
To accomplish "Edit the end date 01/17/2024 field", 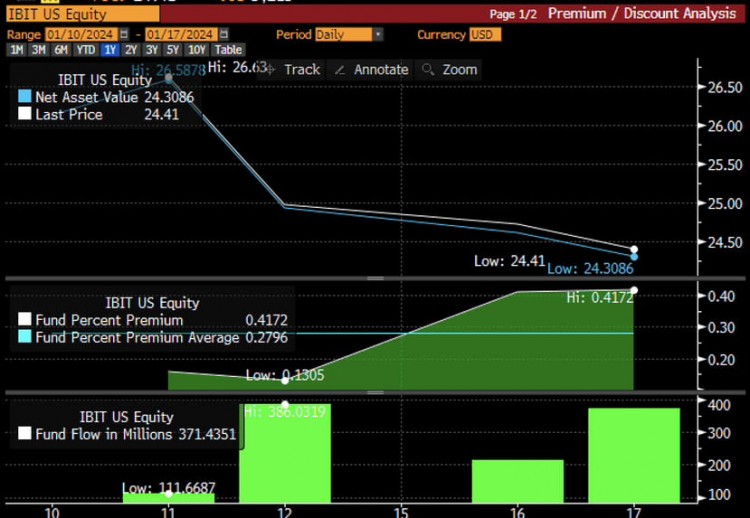I will [181, 34].
